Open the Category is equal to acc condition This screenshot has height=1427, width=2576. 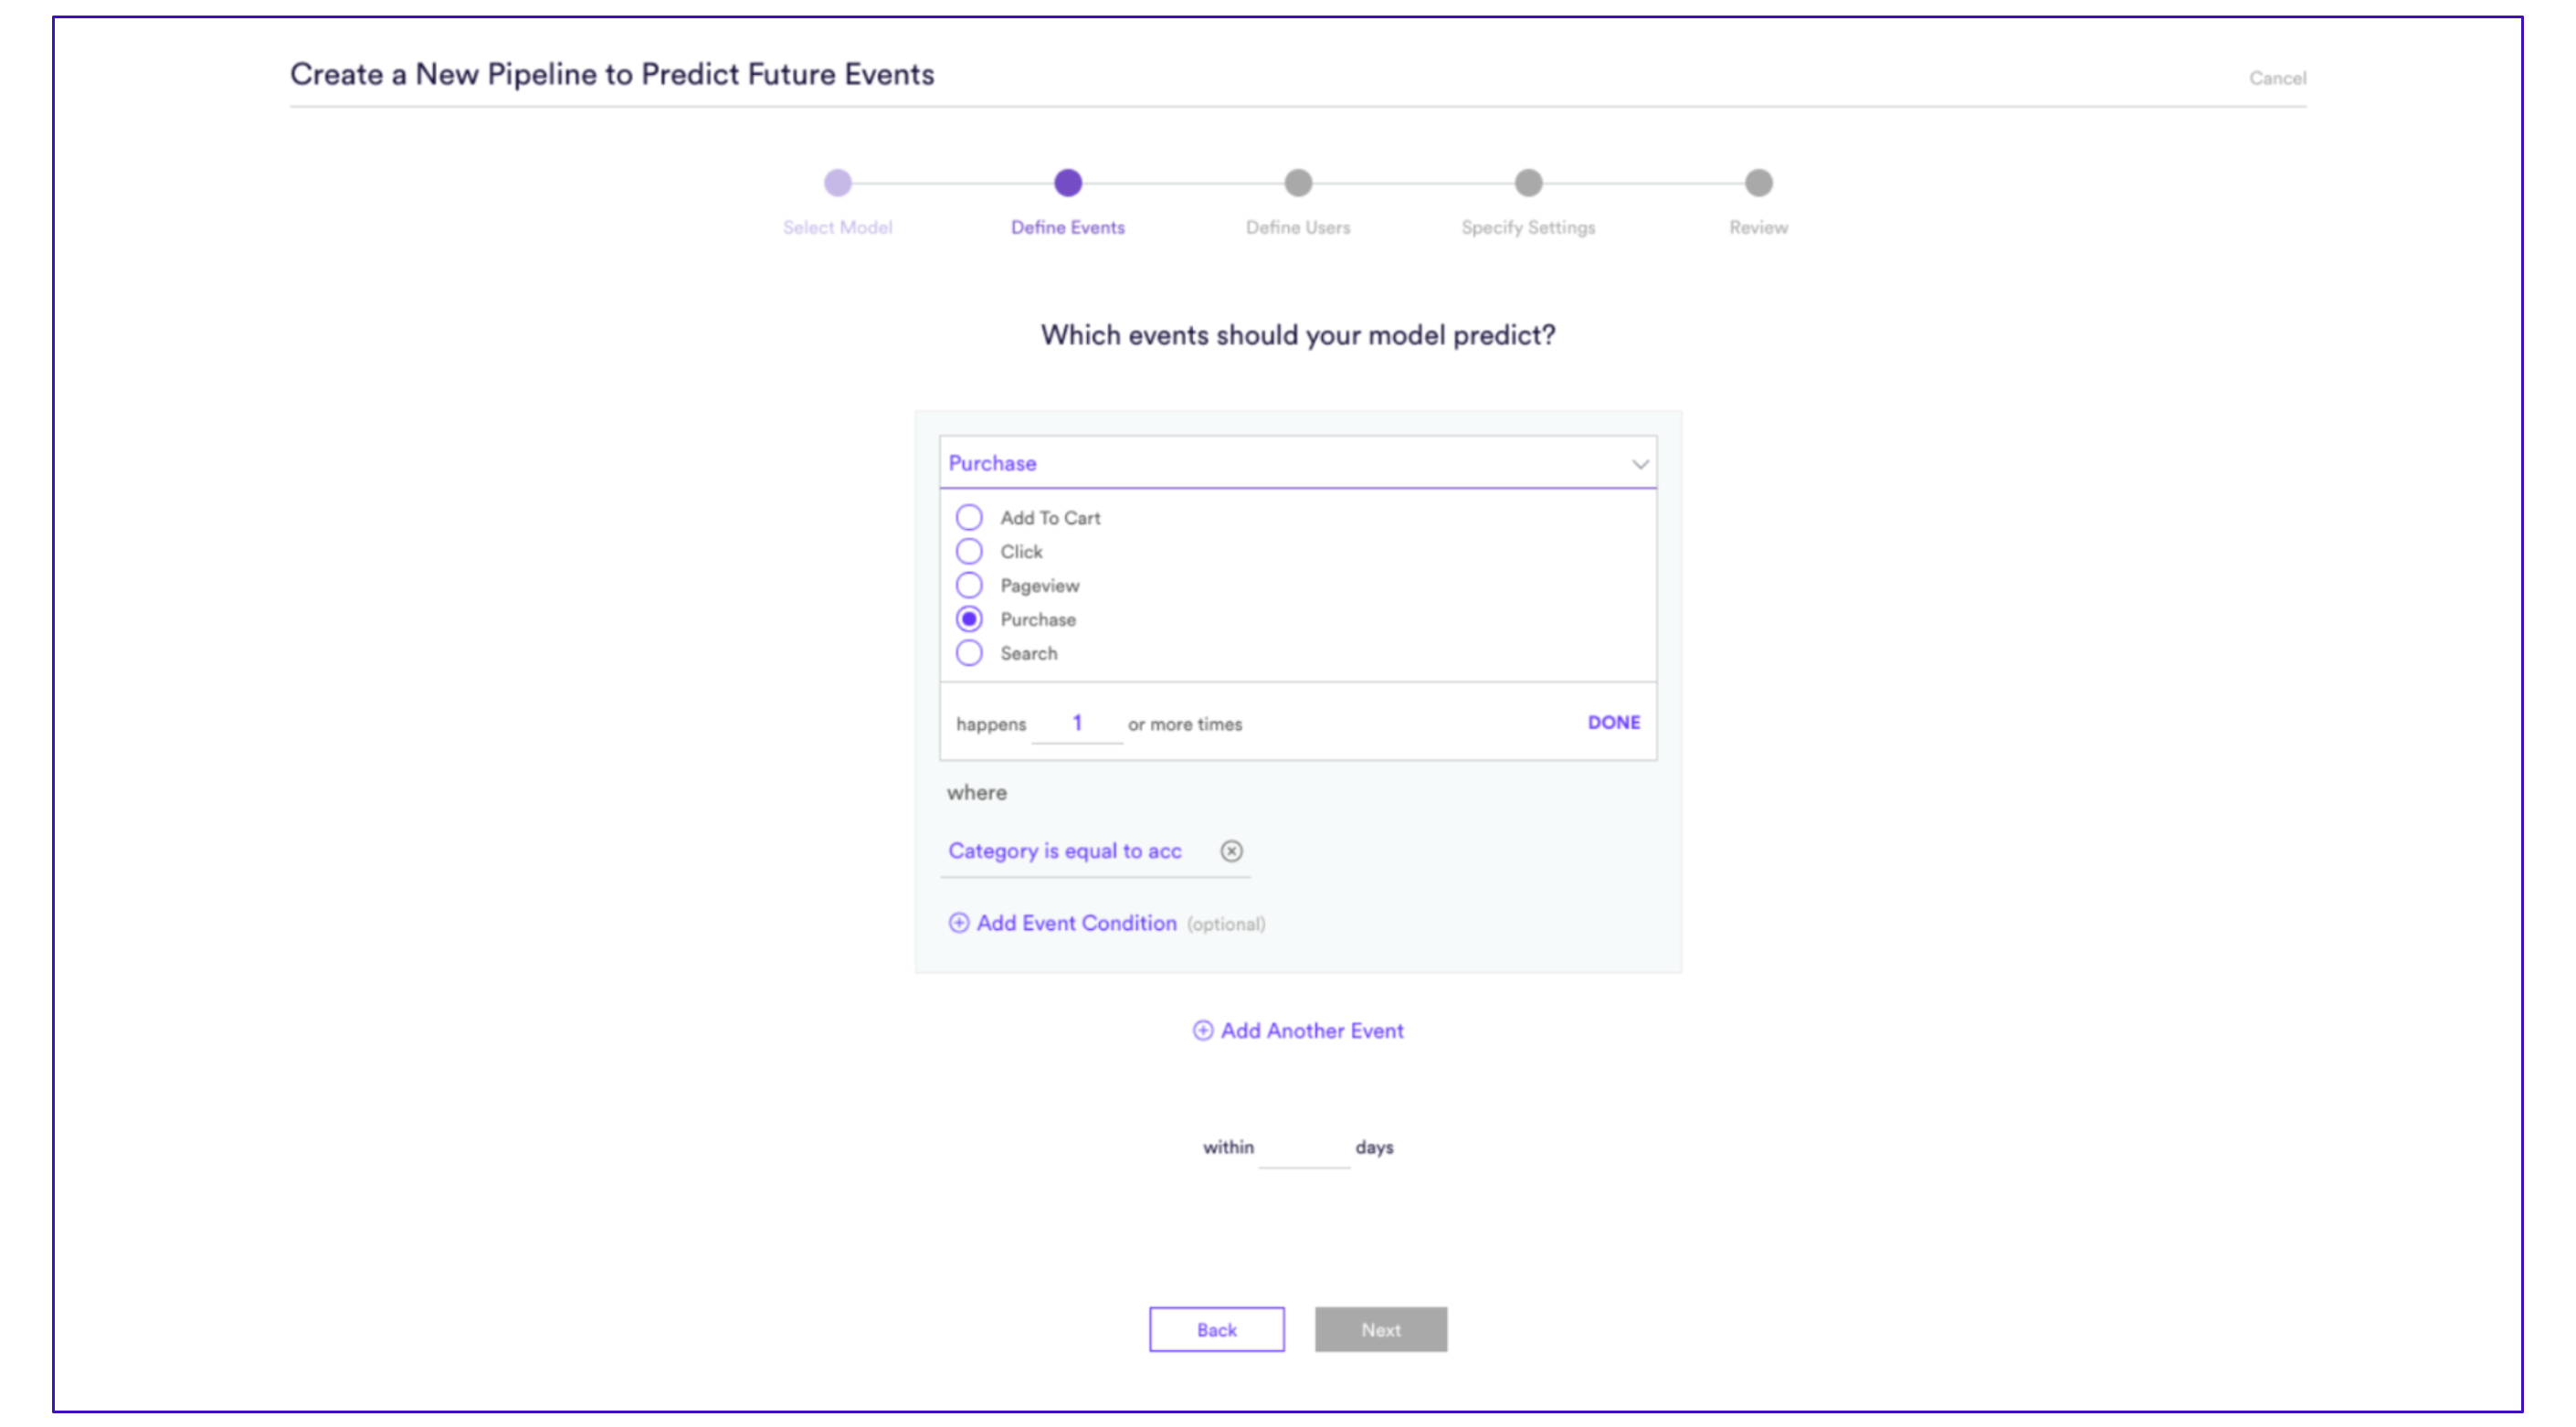(x=1065, y=851)
